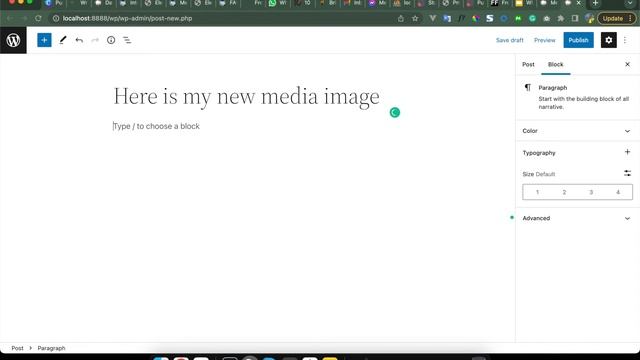Click the paragraph pilcrow block icon

[528, 87]
